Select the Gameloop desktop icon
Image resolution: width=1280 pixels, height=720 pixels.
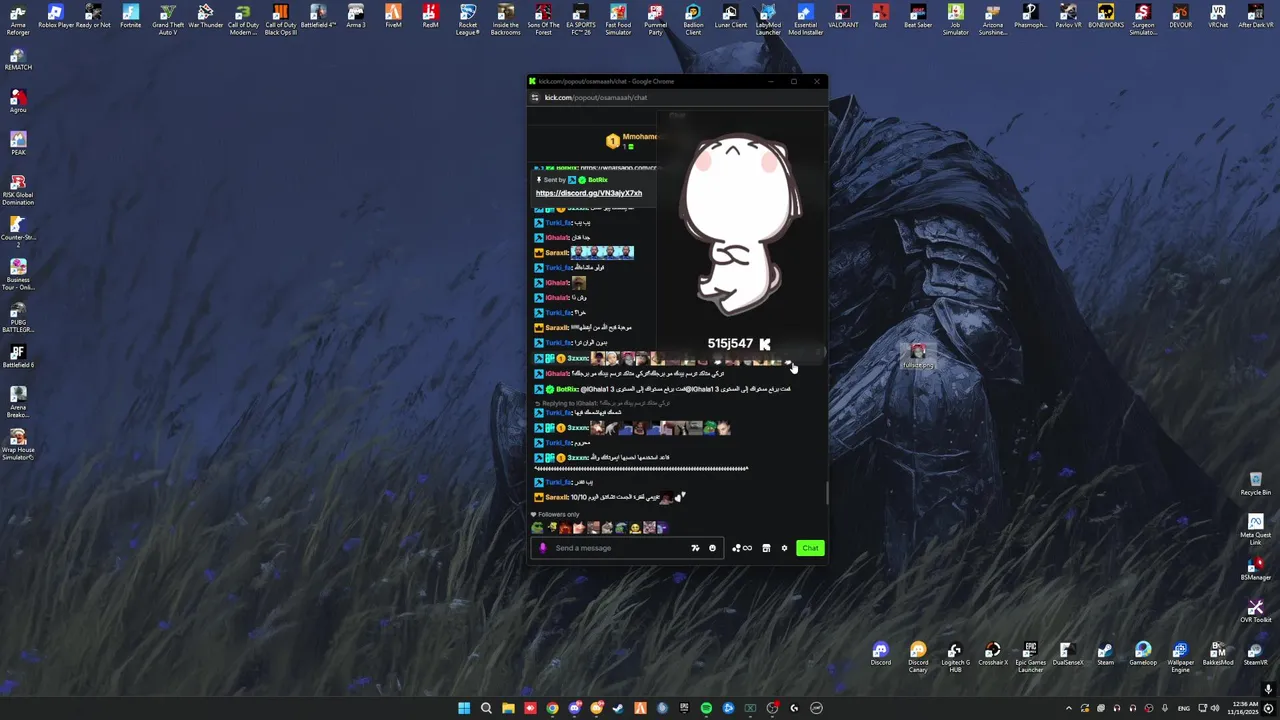(x=1143, y=654)
